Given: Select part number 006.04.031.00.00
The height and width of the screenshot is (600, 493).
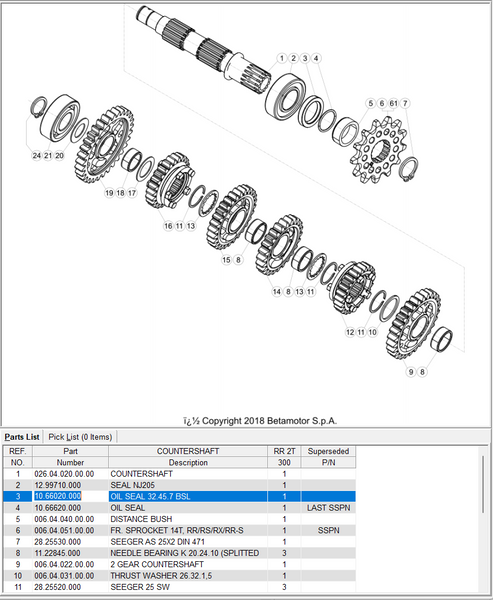Looking at the screenshot, I should pos(64,576).
